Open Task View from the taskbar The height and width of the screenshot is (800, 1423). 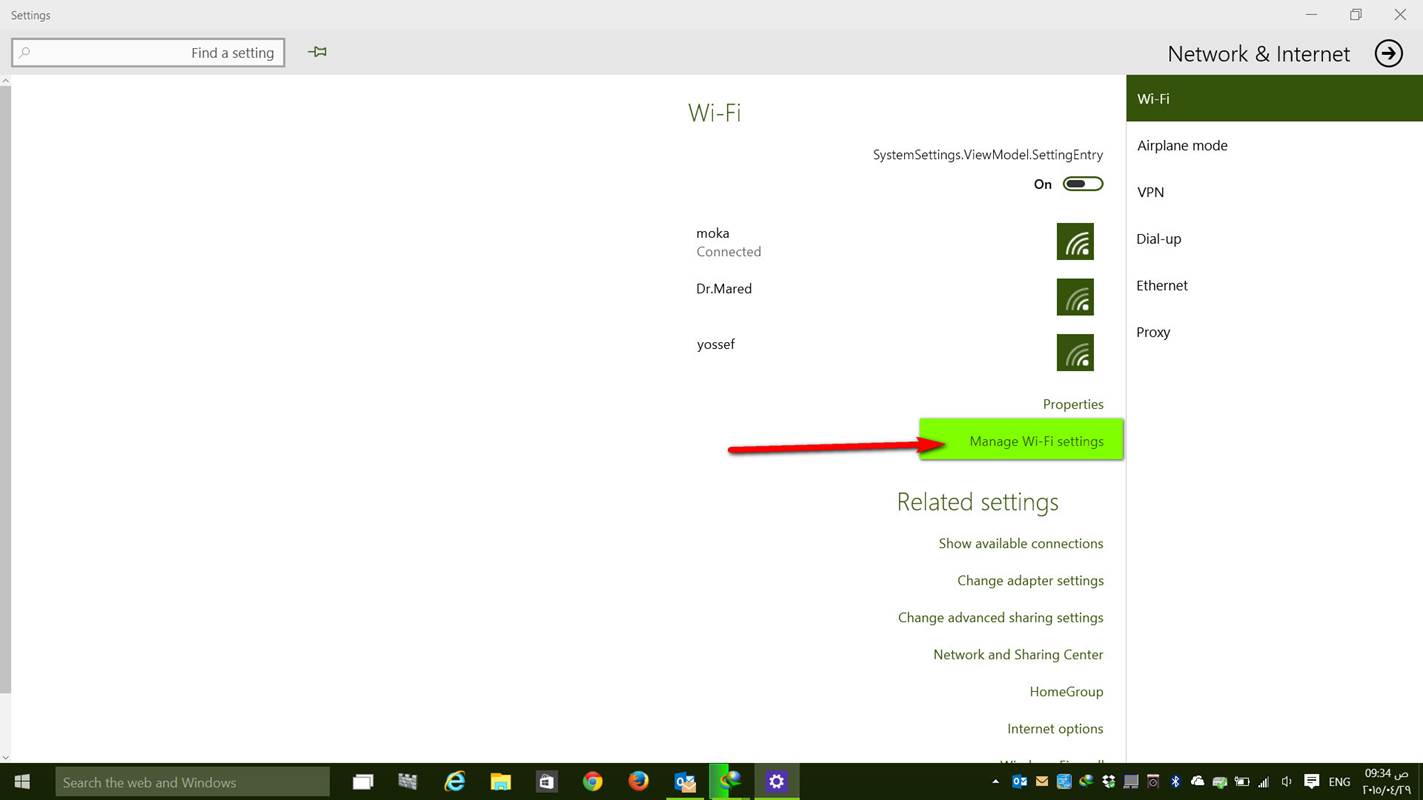[x=363, y=782]
